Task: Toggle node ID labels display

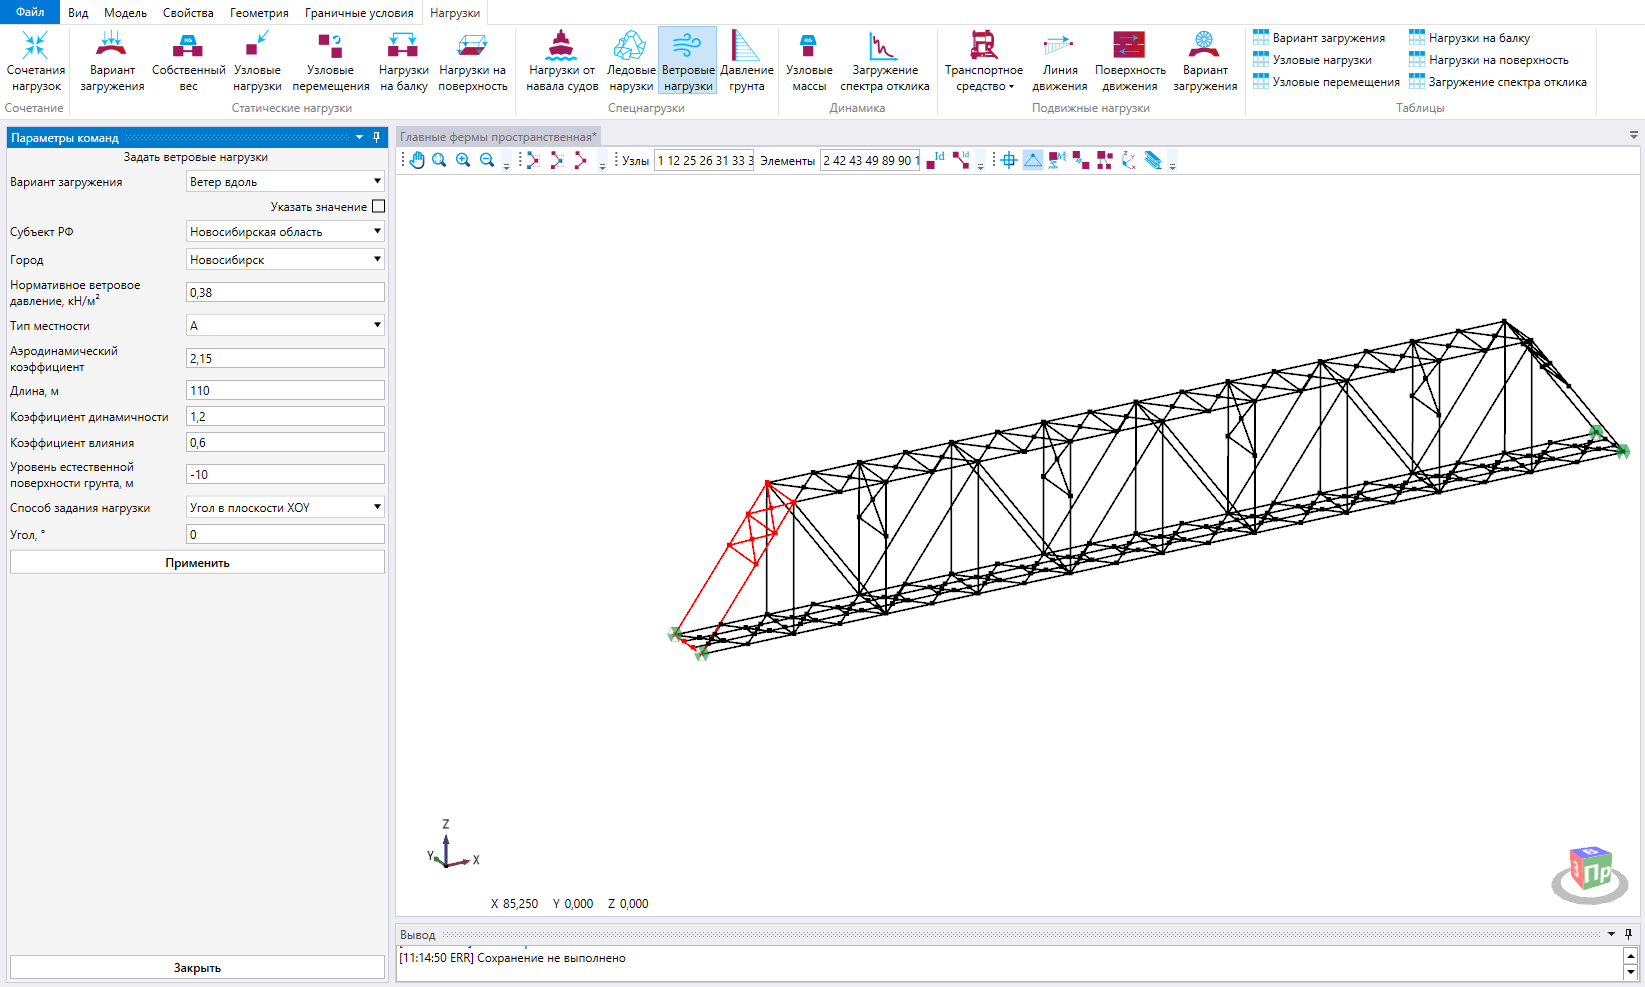Action: click(x=935, y=160)
